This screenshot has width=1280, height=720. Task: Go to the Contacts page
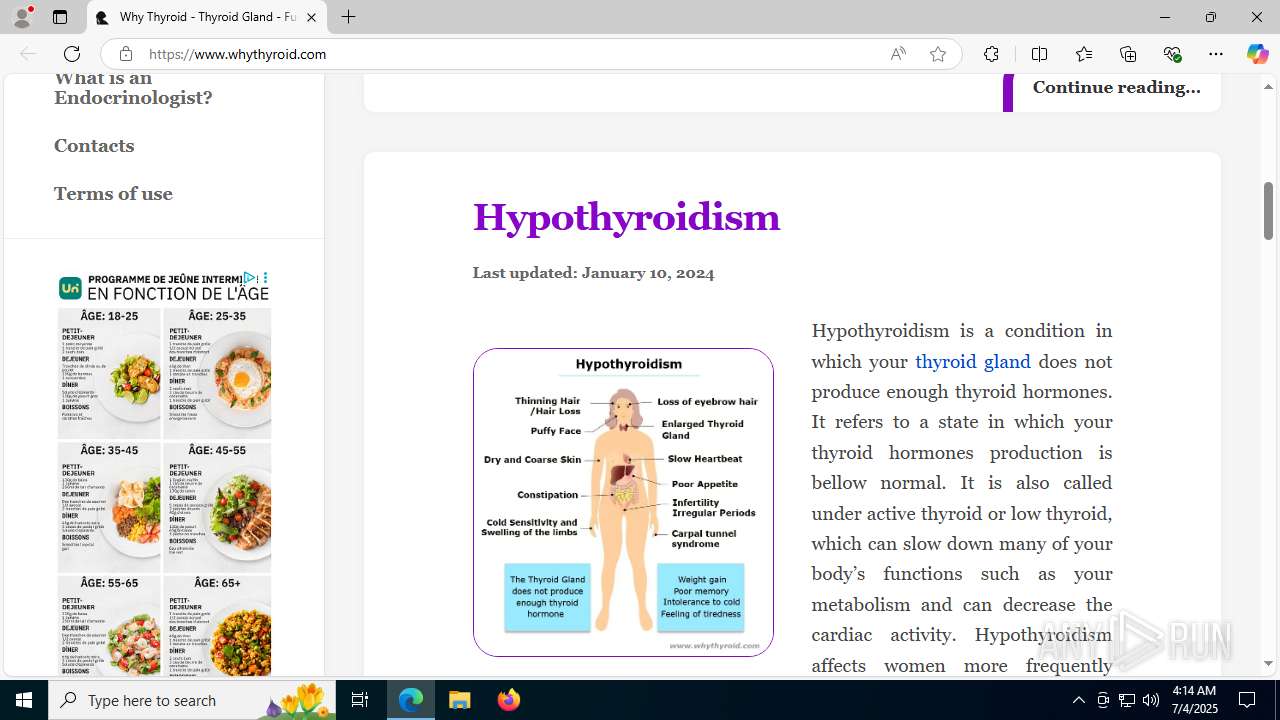(x=94, y=146)
